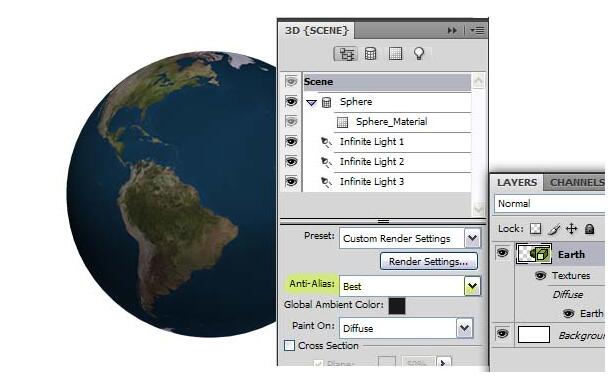This screenshot has height=378, width=613.
Task: Lock all padlock icon in Layers
Action: (590, 229)
